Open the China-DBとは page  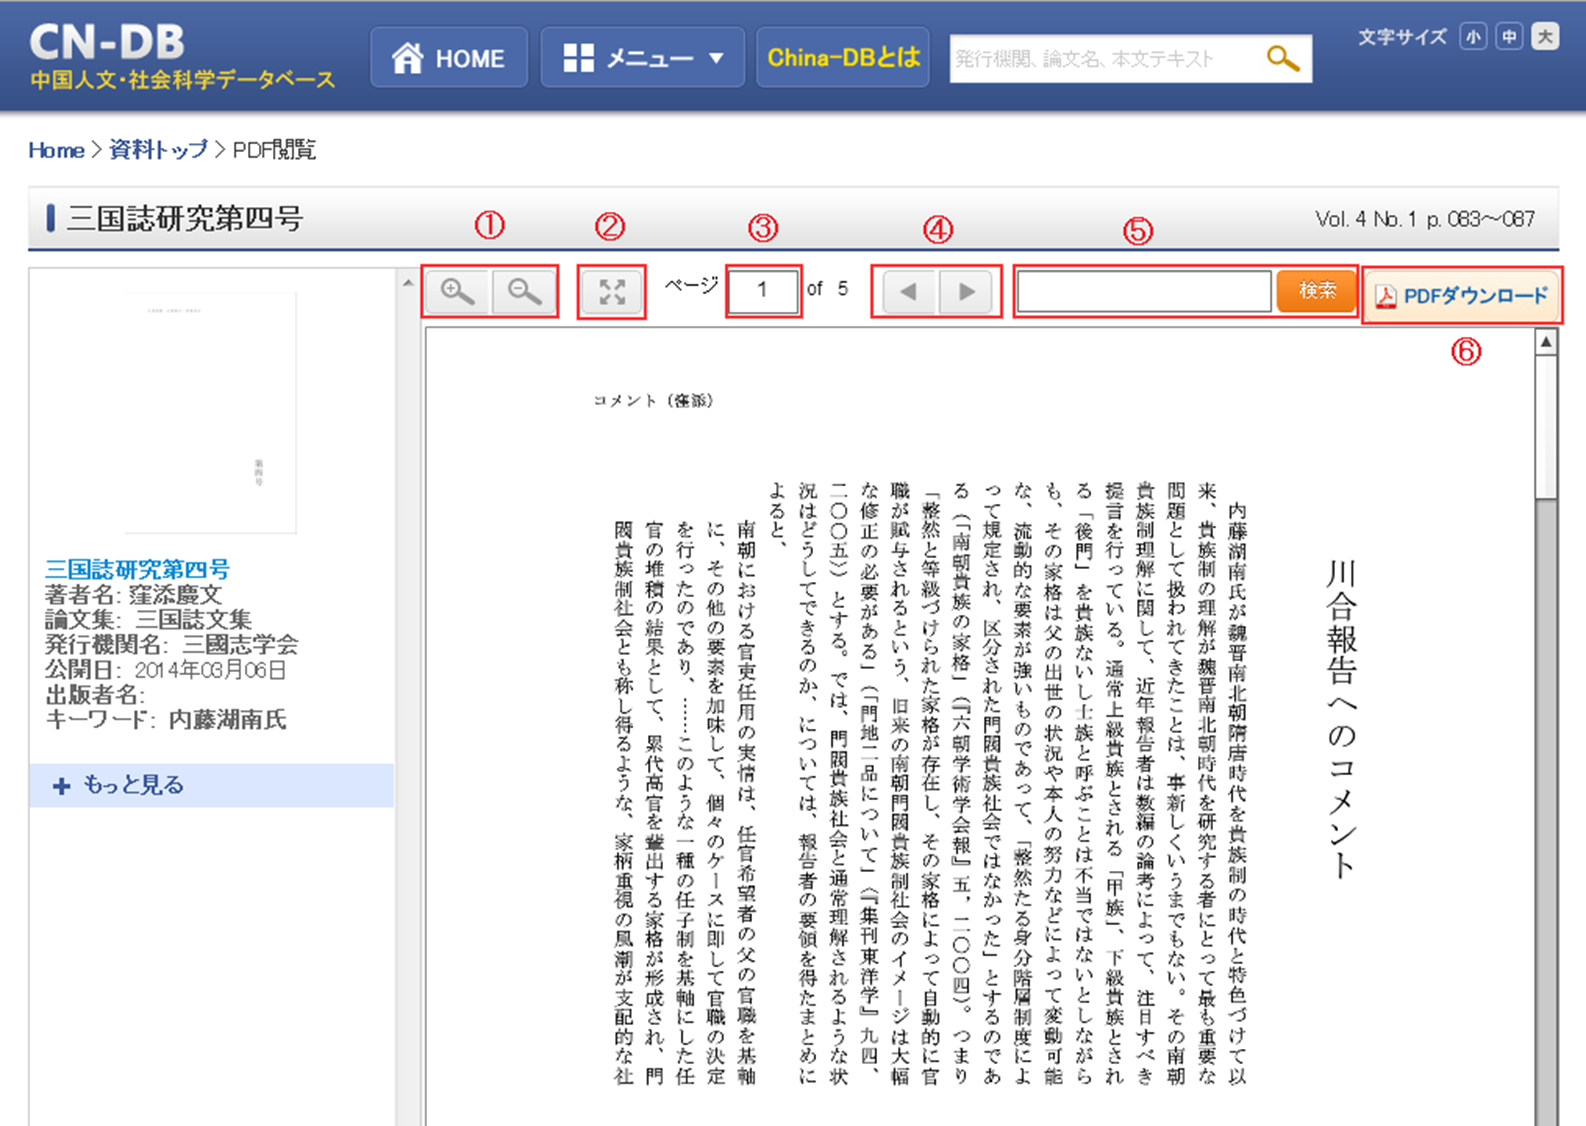[844, 58]
